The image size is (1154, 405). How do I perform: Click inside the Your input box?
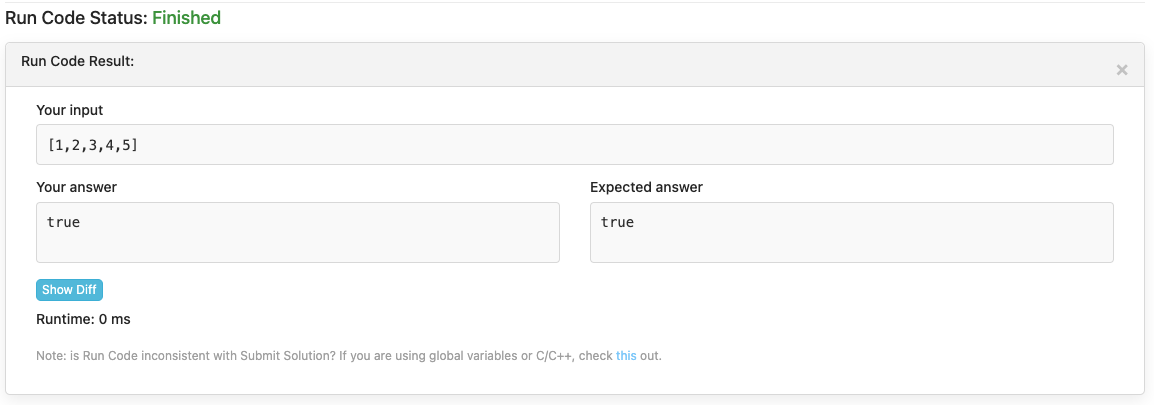coord(575,144)
